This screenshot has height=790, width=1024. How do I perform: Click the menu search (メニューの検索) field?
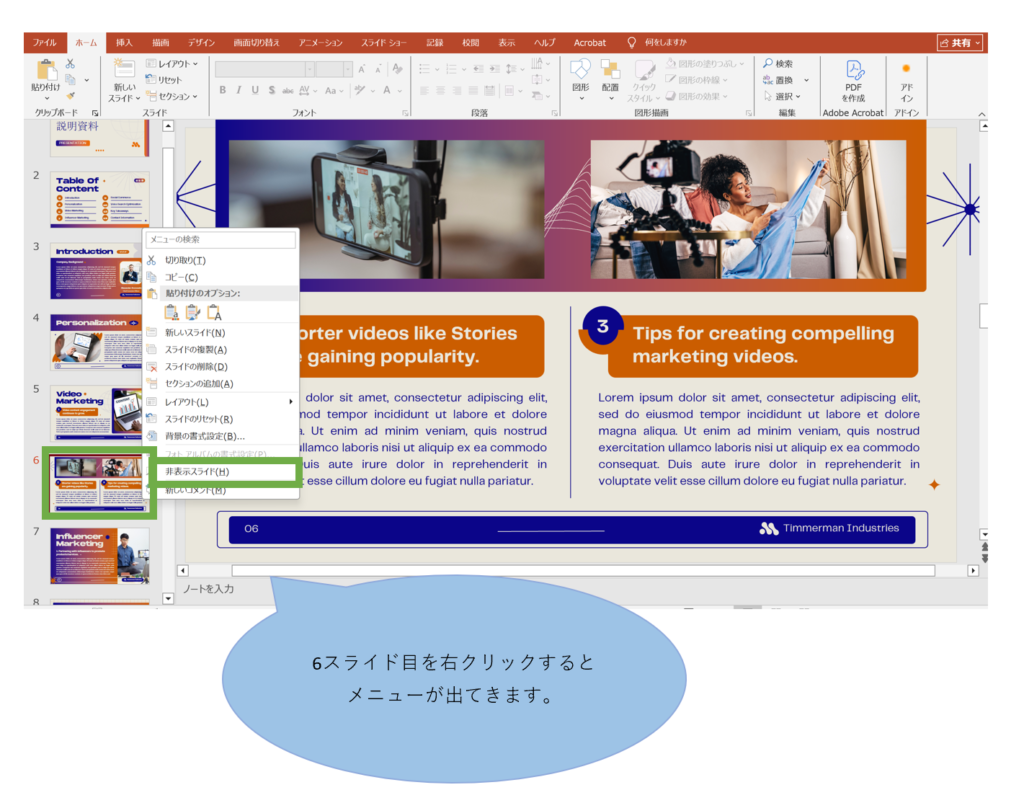[220, 240]
